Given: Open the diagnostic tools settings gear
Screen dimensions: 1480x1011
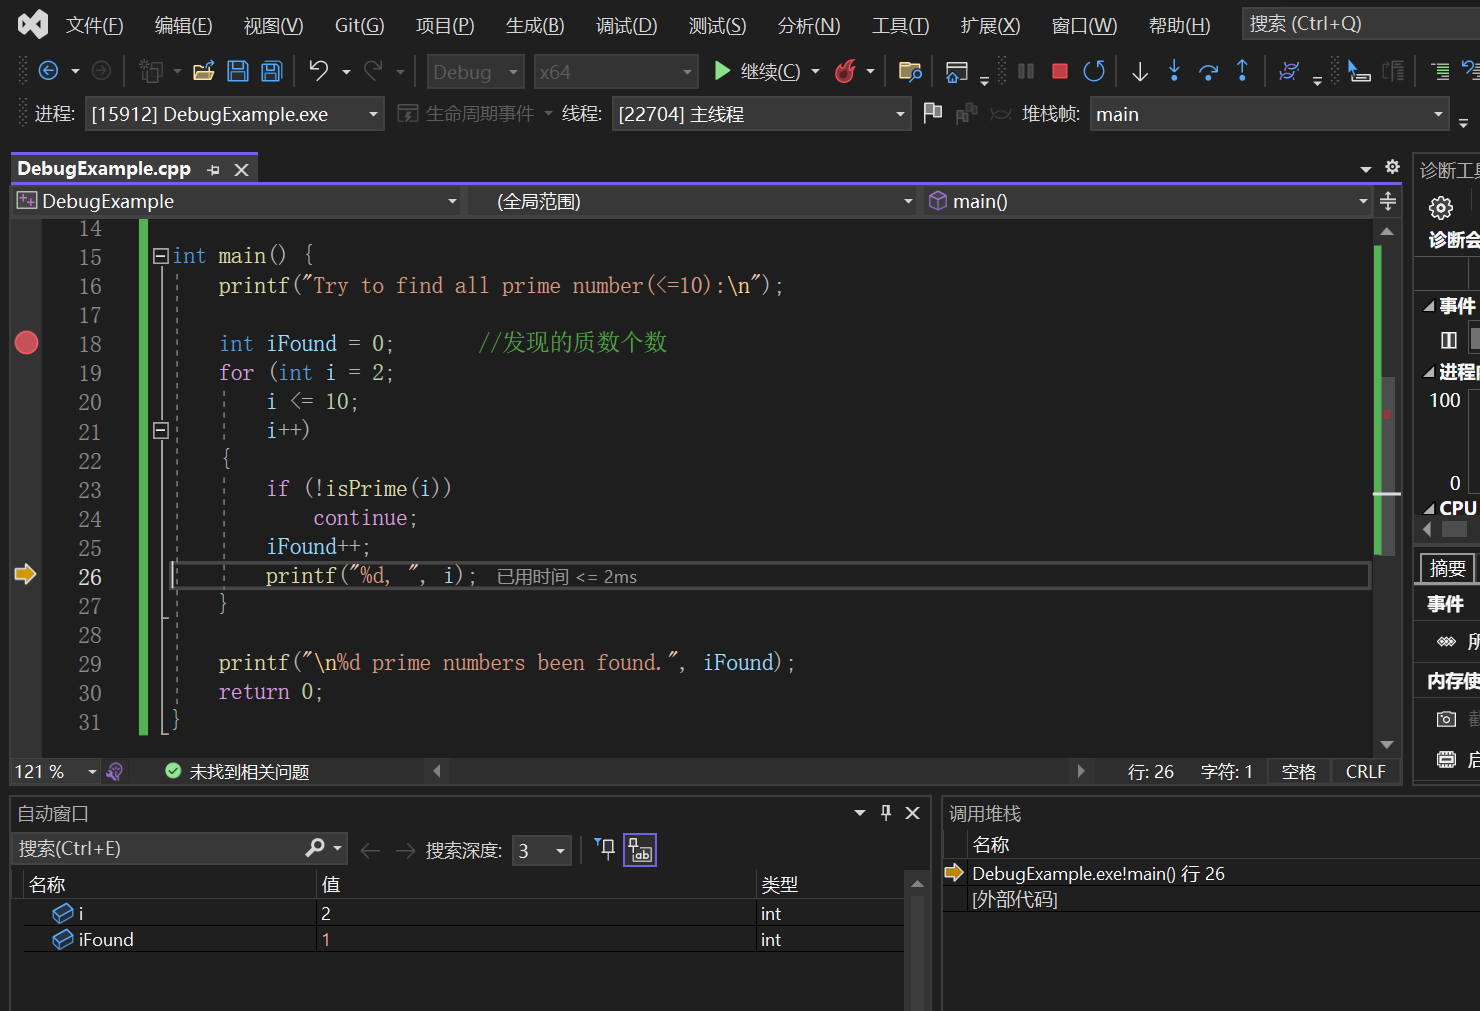Looking at the screenshot, I should (x=1441, y=208).
